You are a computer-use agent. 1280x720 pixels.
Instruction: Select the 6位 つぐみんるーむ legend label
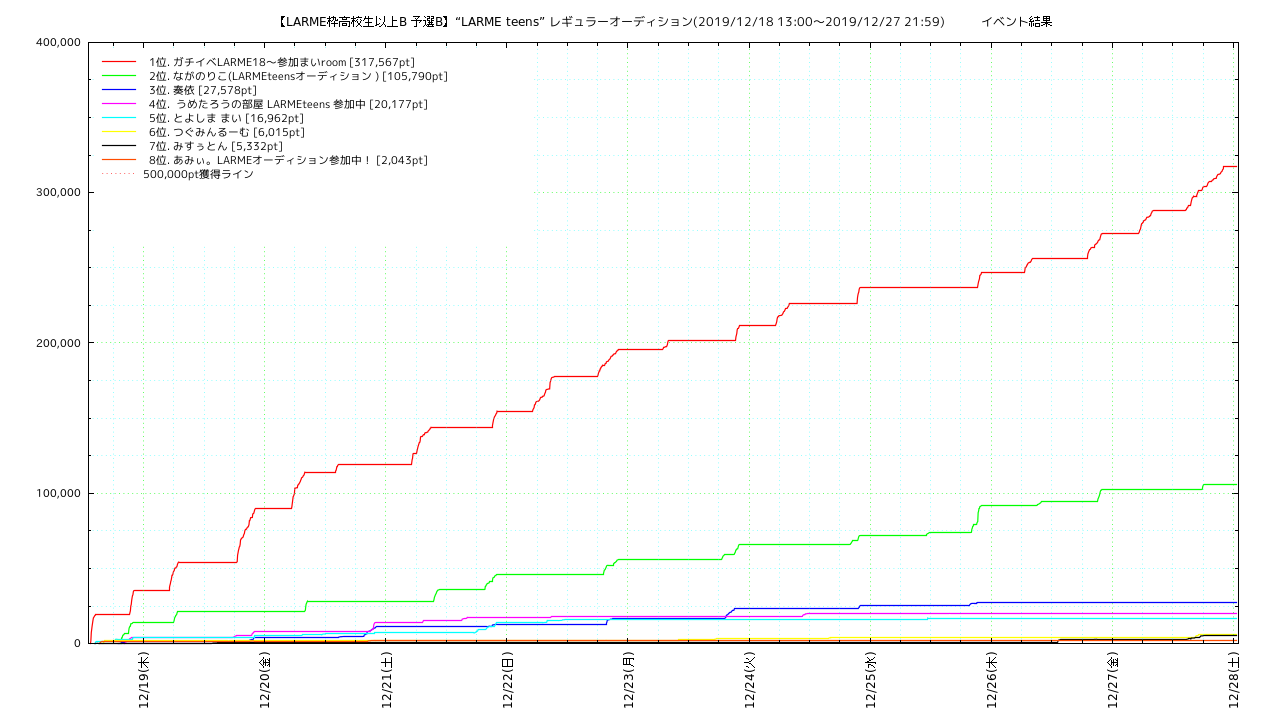pos(227,132)
